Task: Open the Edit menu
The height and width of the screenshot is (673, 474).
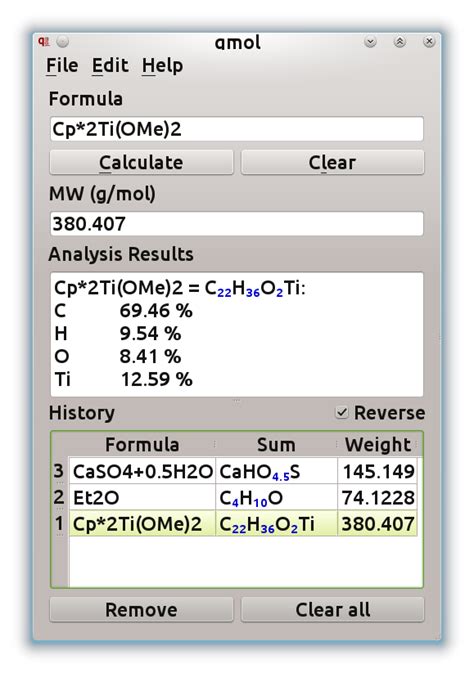Action: [x=110, y=66]
